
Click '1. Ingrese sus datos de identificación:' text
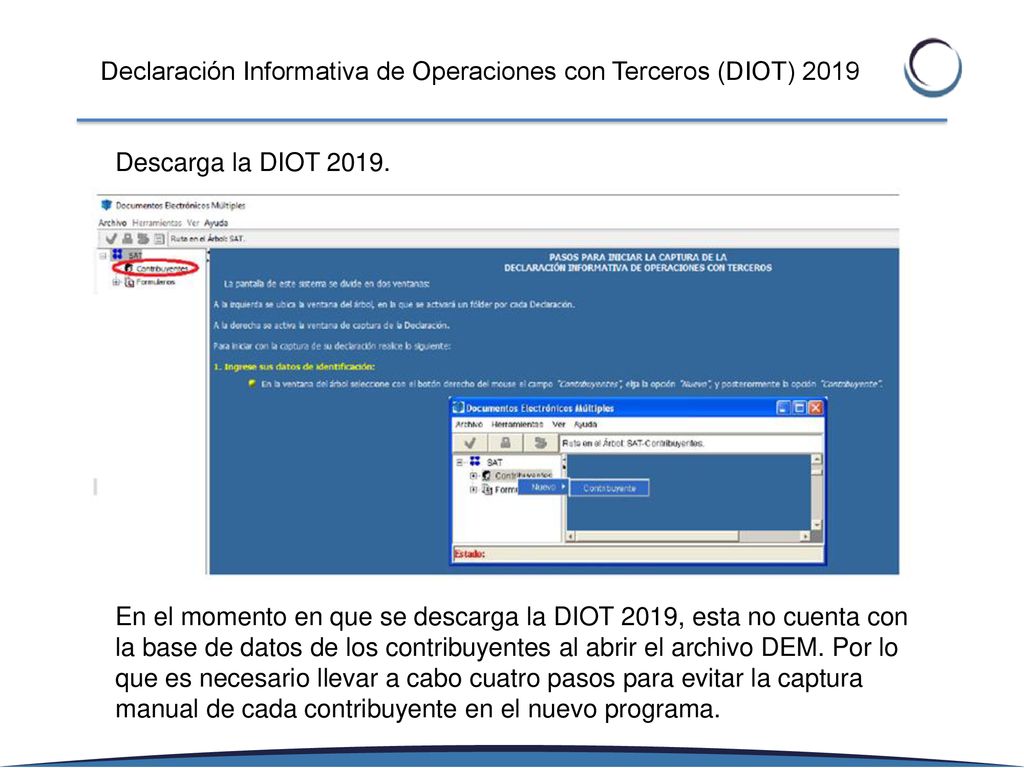tap(294, 367)
